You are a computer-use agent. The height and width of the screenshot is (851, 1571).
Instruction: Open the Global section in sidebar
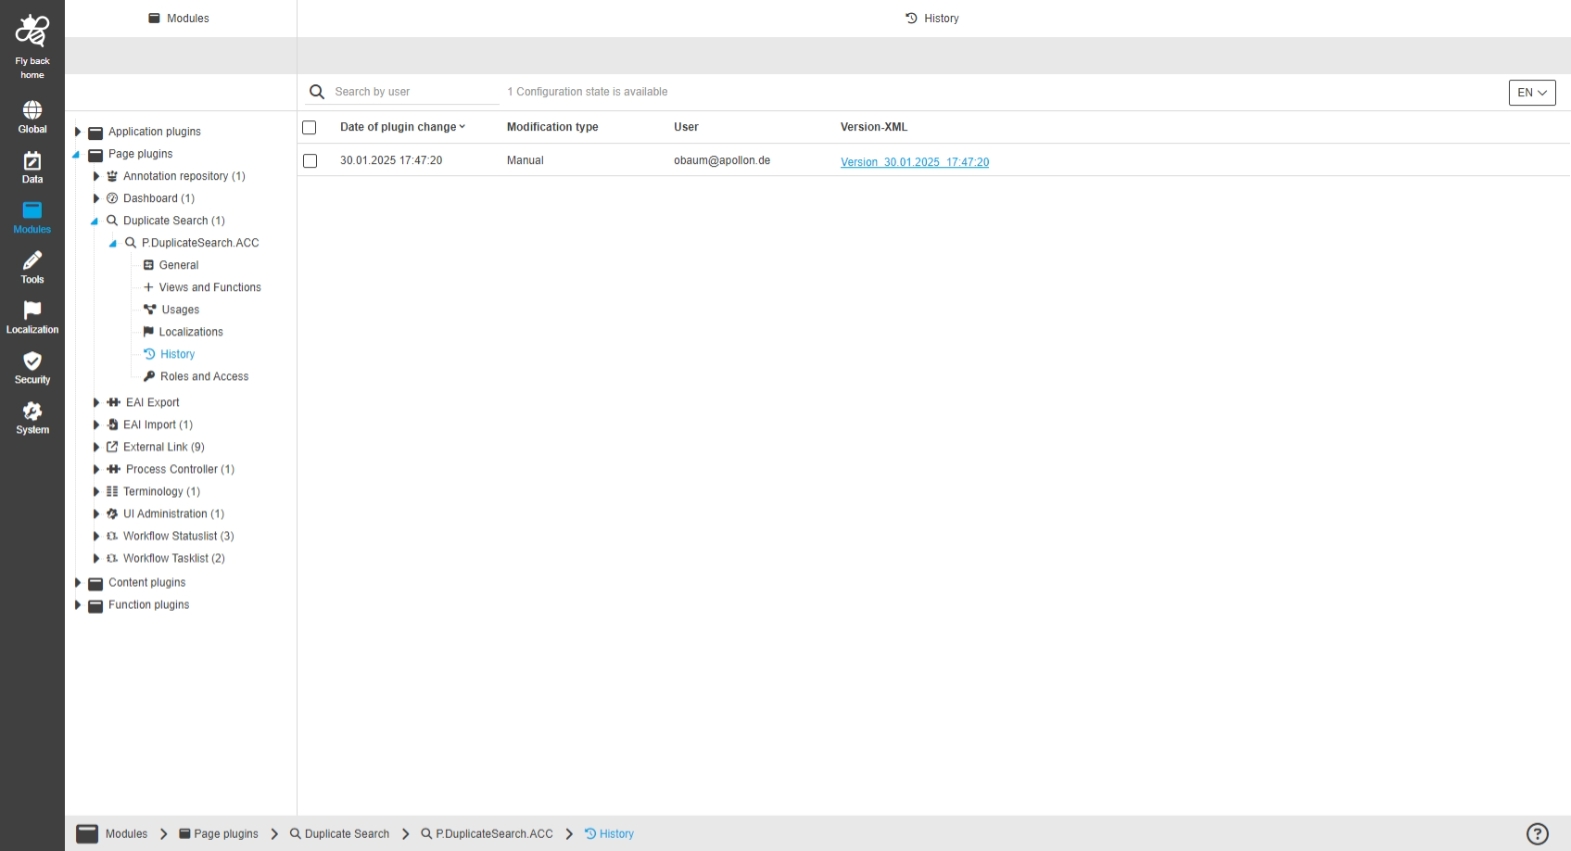[x=32, y=116]
